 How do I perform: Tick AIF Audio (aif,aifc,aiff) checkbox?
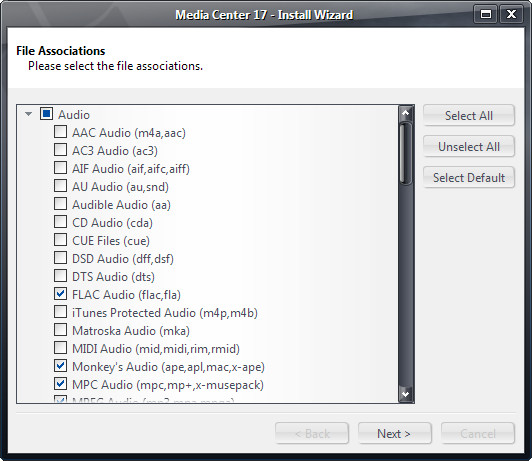coord(60,168)
